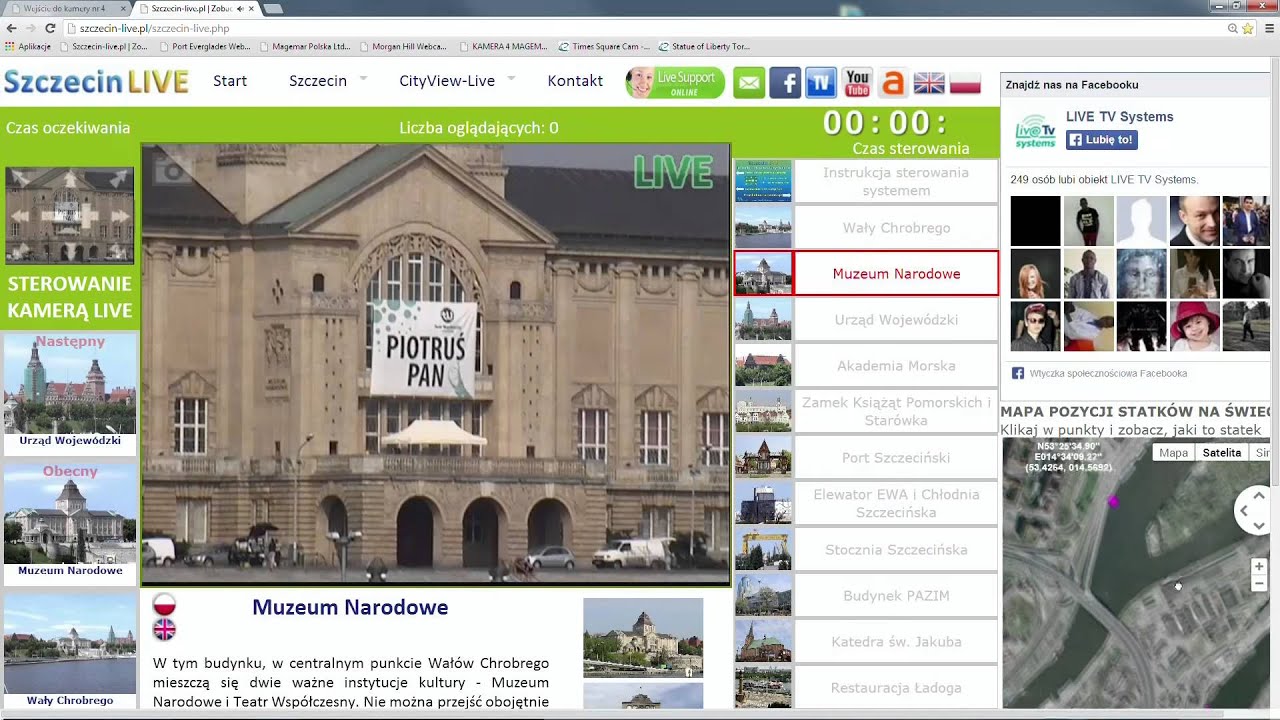Click the map zoom in plus button

pyautogui.click(x=1259, y=567)
